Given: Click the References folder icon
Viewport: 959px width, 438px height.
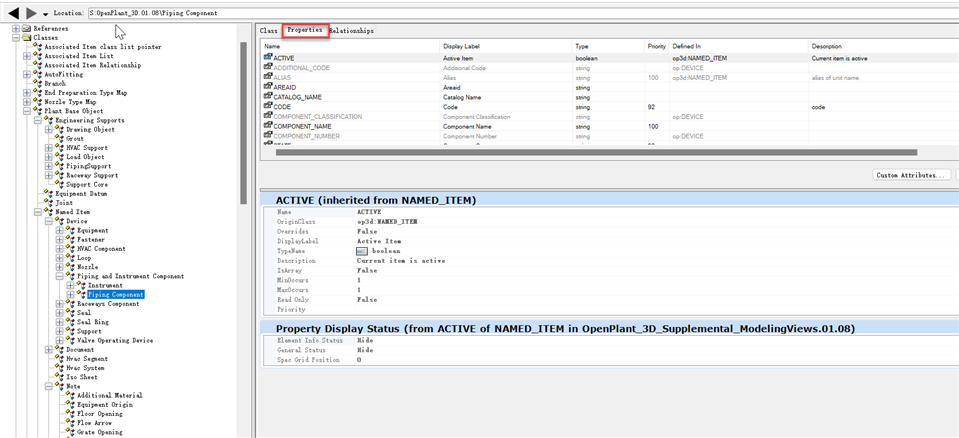Looking at the screenshot, I should pos(26,29).
